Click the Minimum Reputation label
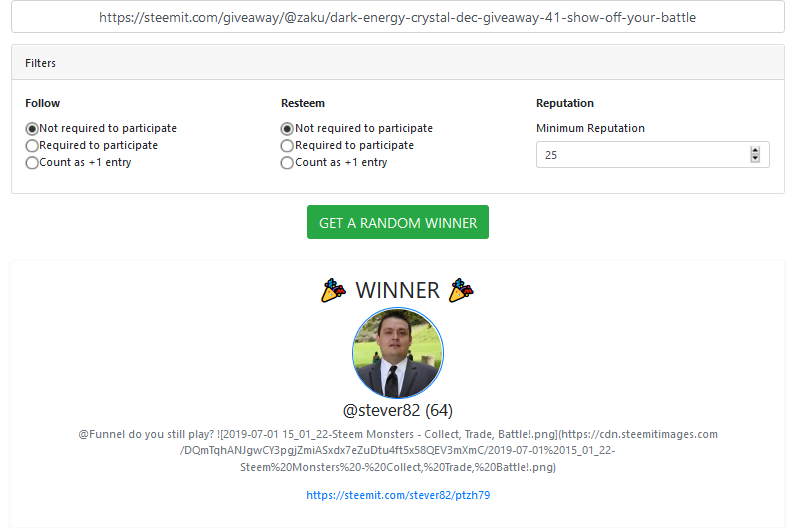This screenshot has height=528, width=795. pos(590,128)
